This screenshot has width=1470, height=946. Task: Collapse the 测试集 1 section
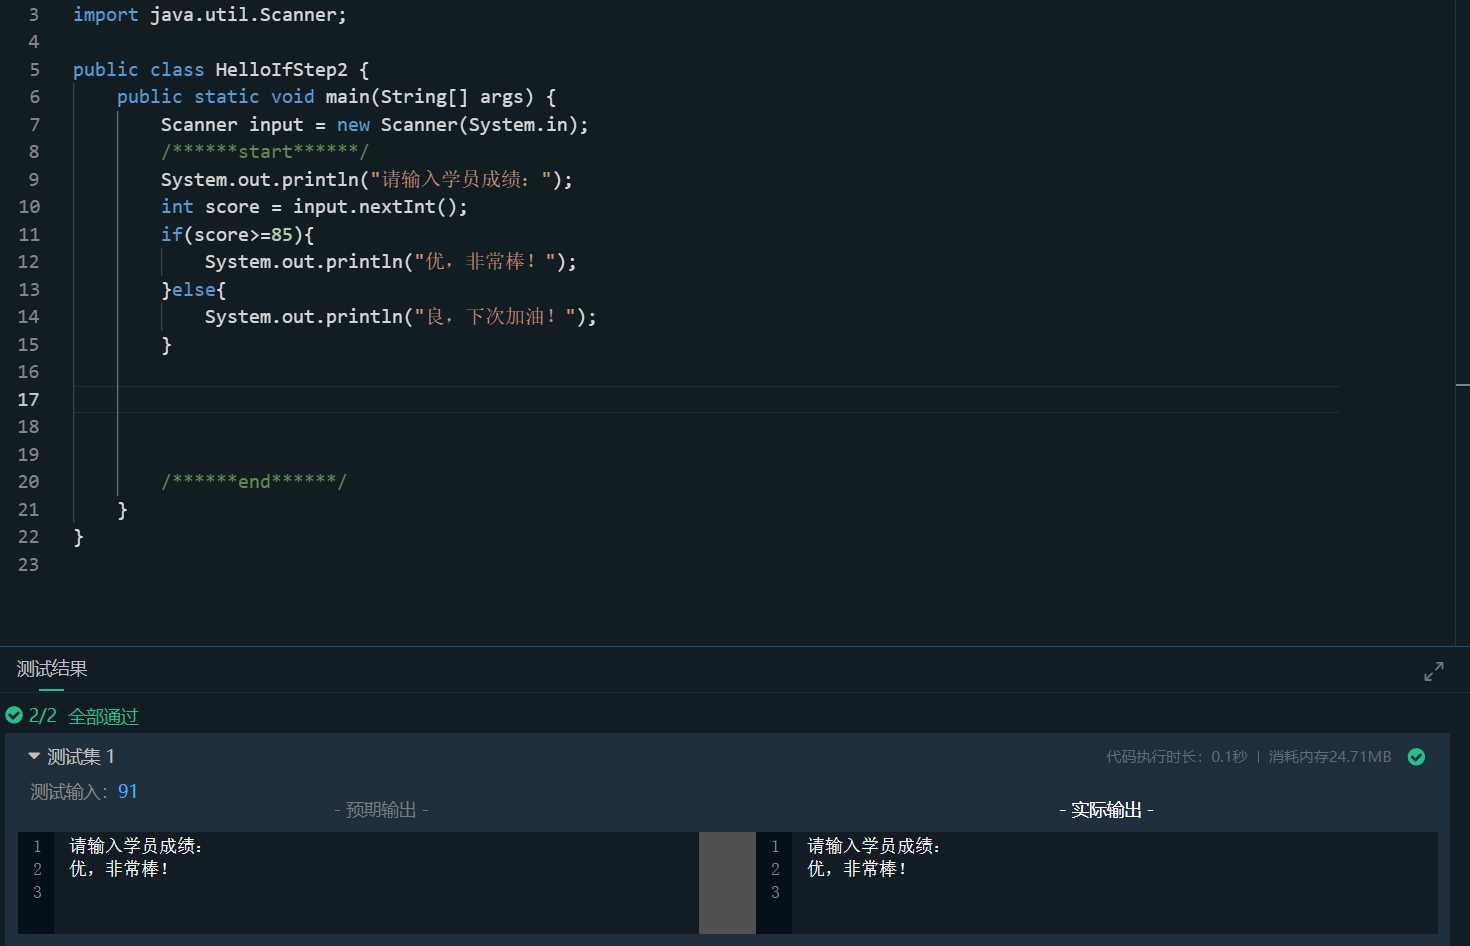coord(34,756)
